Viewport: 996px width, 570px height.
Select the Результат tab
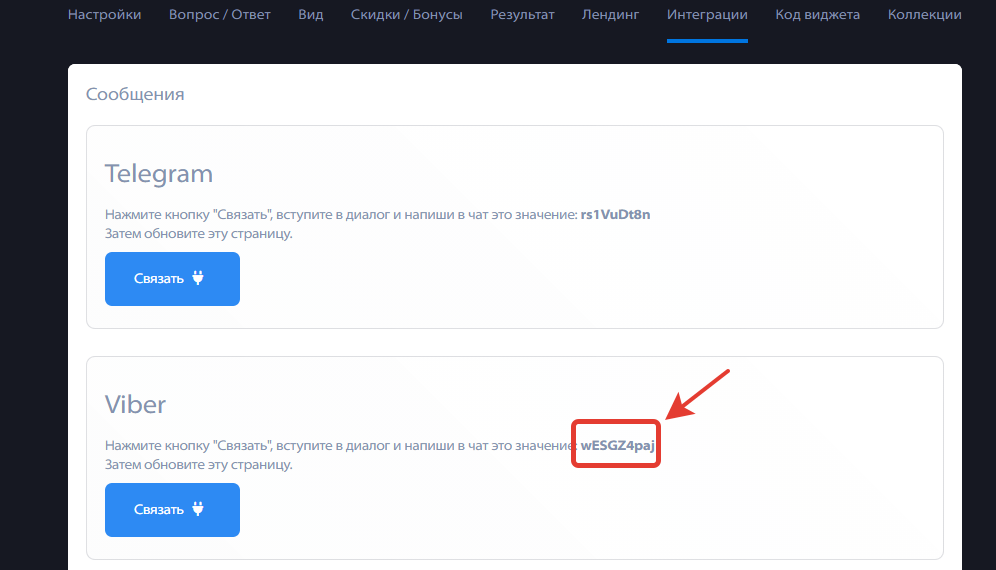coord(522,15)
